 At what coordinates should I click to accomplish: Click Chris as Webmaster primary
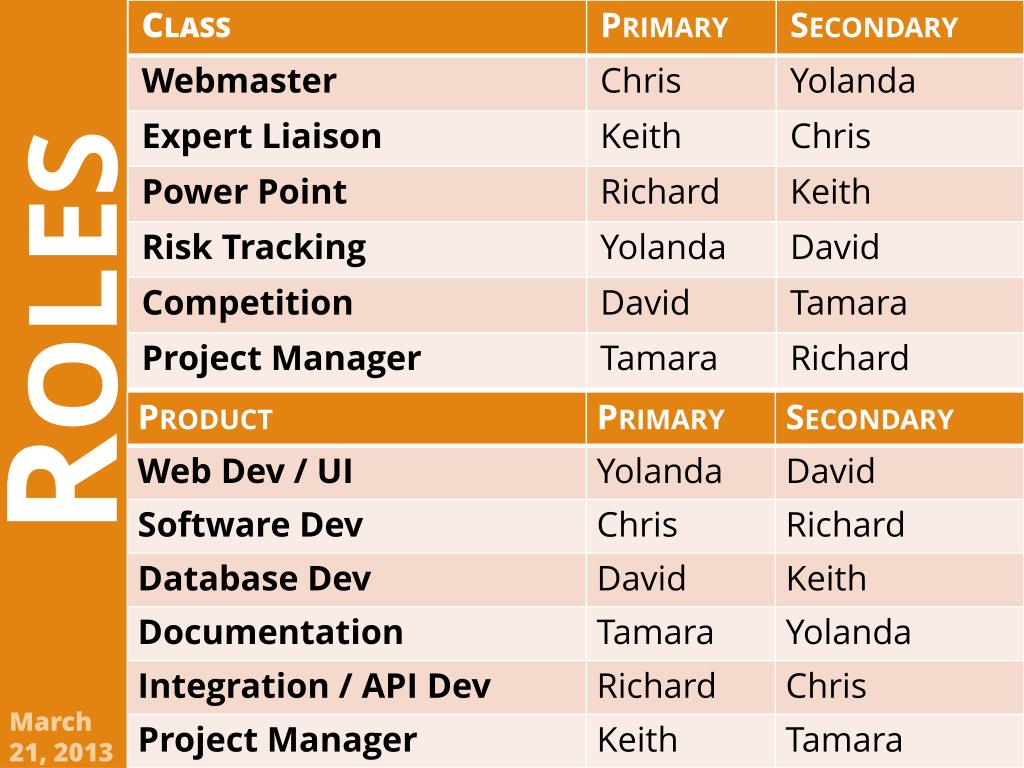tap(641, 81)
